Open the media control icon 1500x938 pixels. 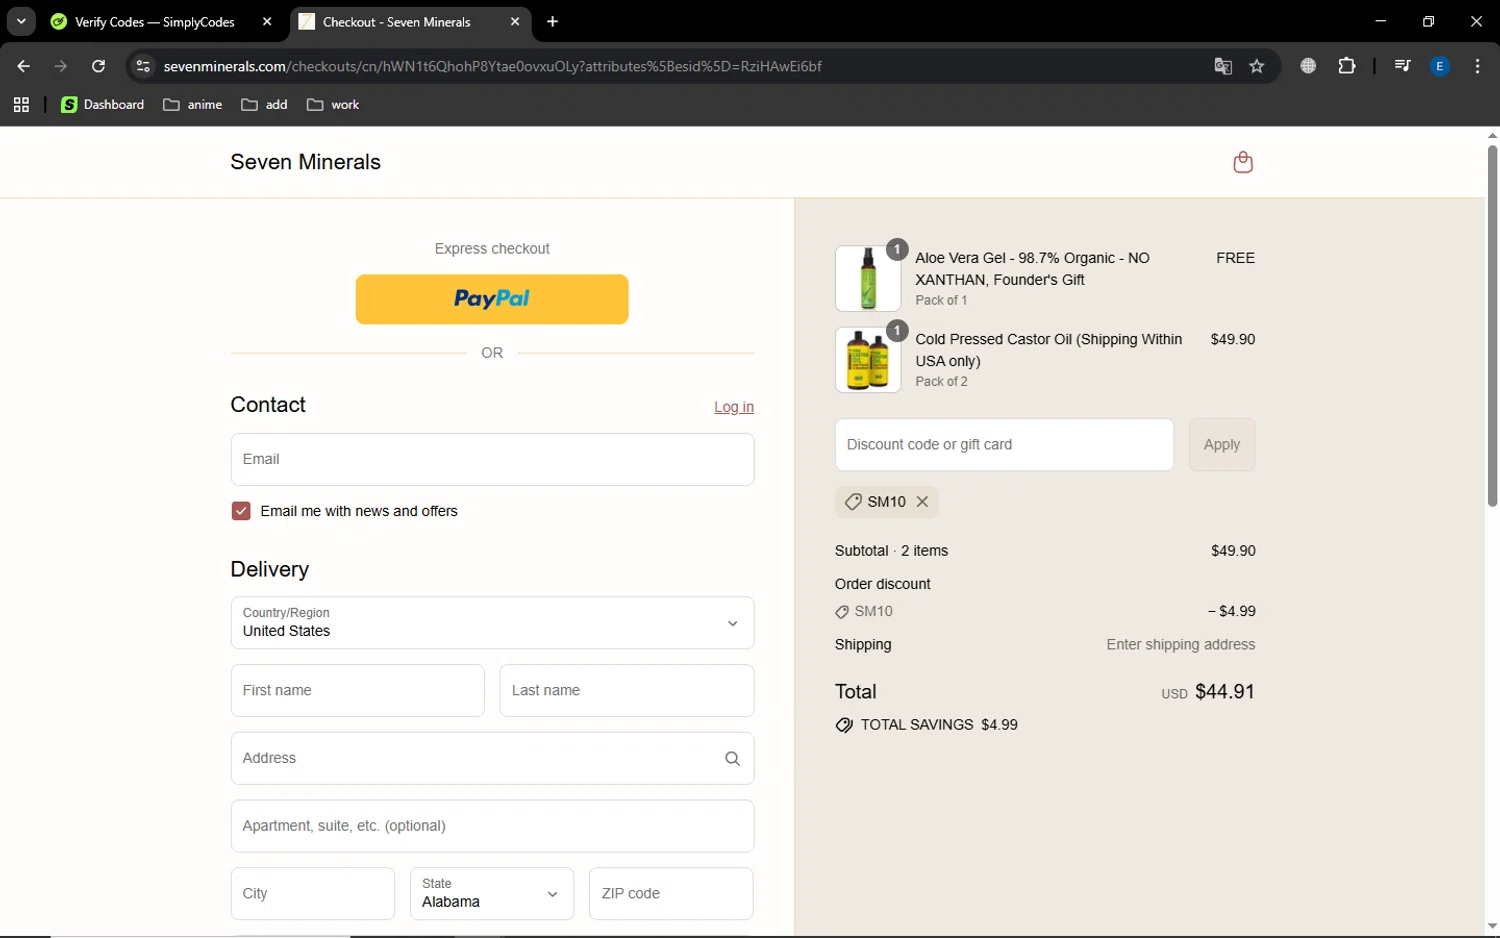pos(1402,66)
